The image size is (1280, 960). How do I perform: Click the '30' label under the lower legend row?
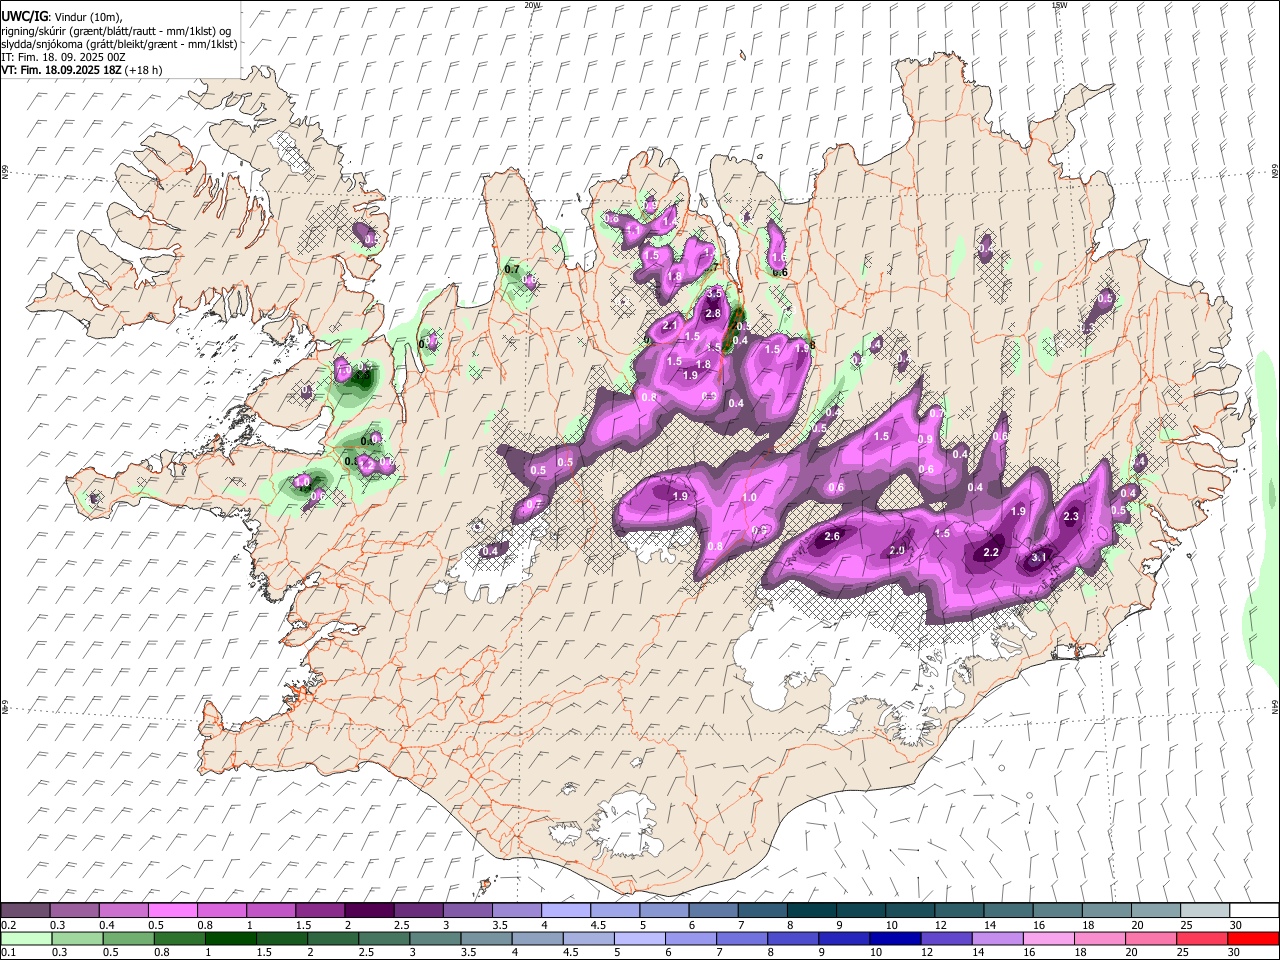coord(1234,952)
